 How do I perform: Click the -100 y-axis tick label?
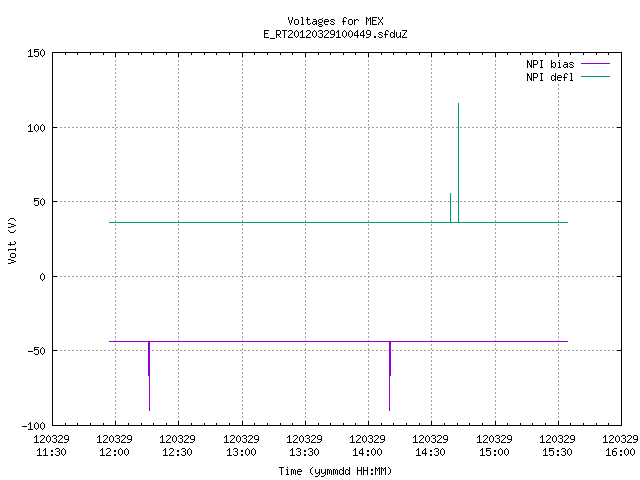[33, 426]
